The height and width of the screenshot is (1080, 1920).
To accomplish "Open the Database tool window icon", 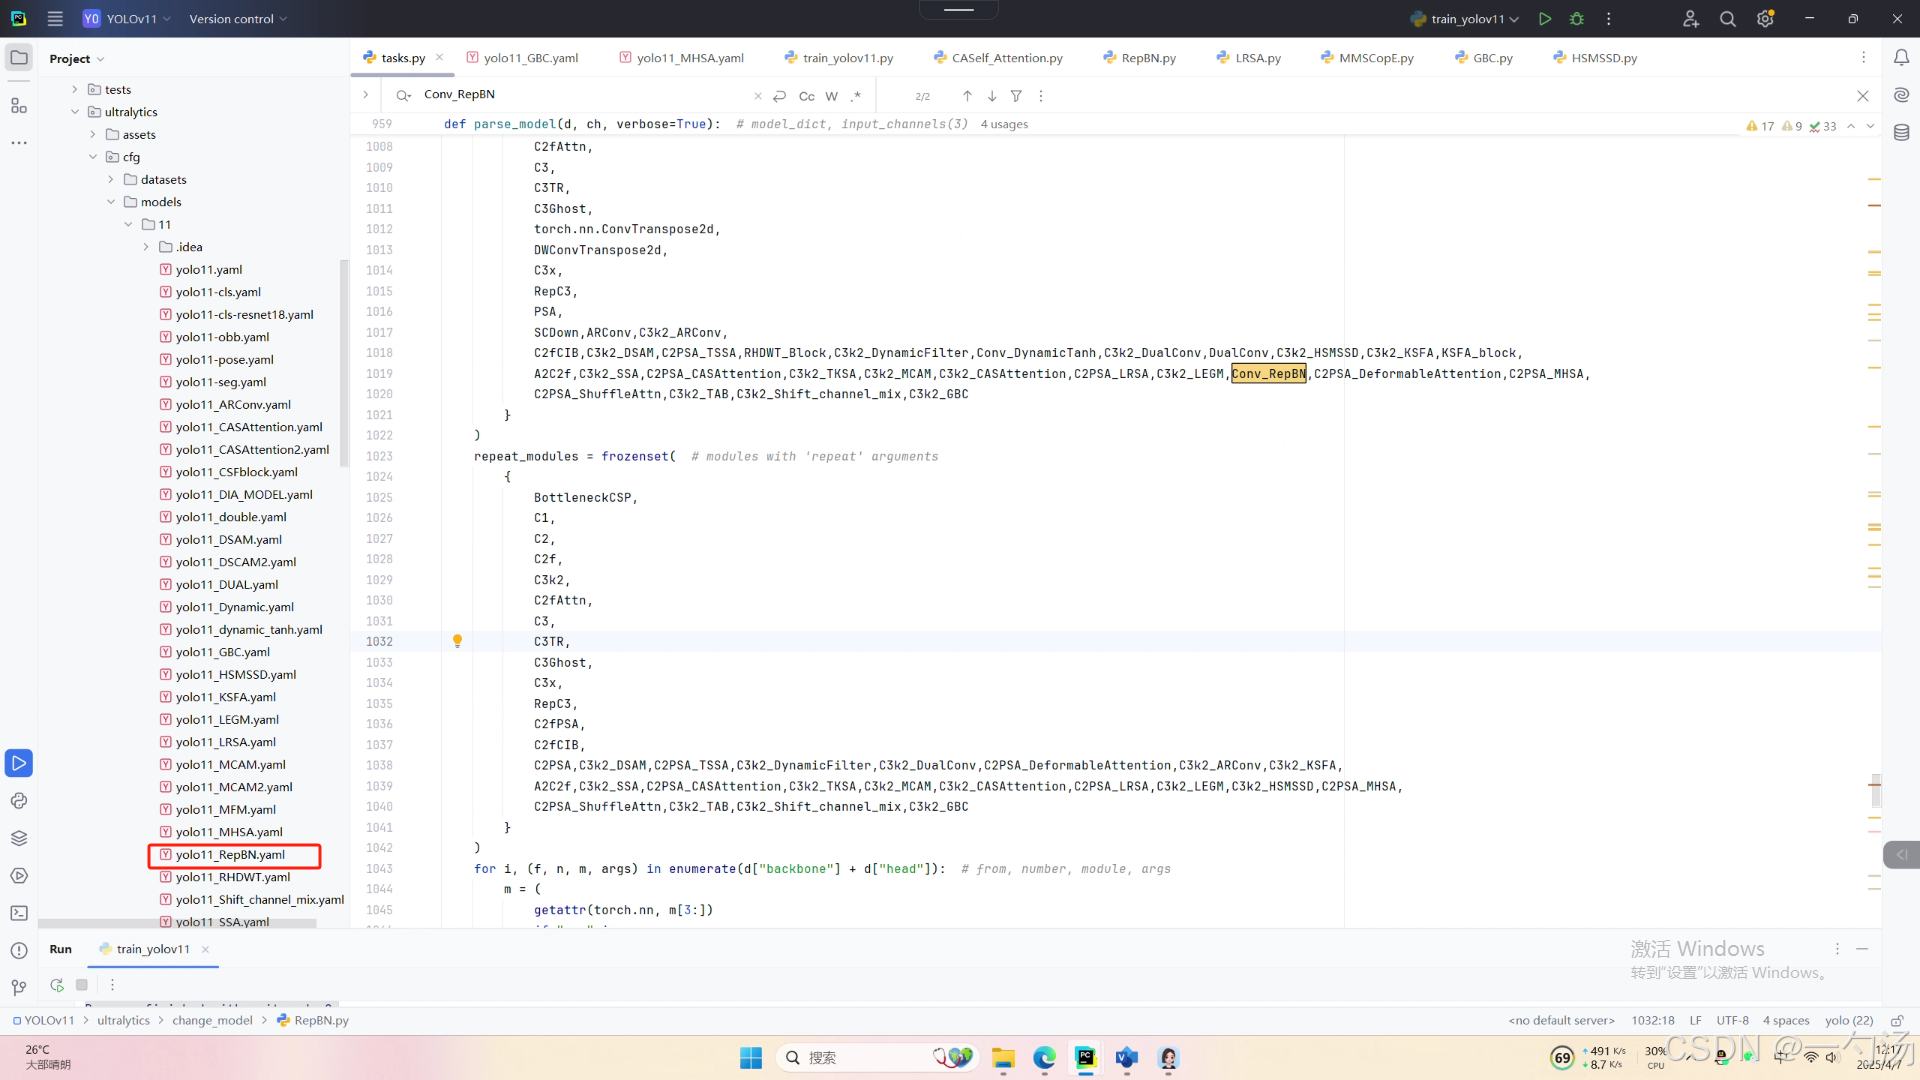I will pos(1901,133).
